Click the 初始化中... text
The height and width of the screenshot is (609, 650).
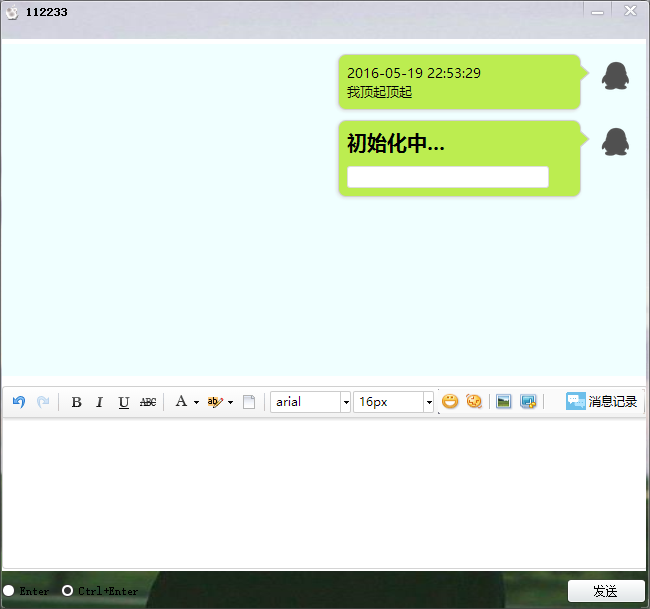pos(395,143)
